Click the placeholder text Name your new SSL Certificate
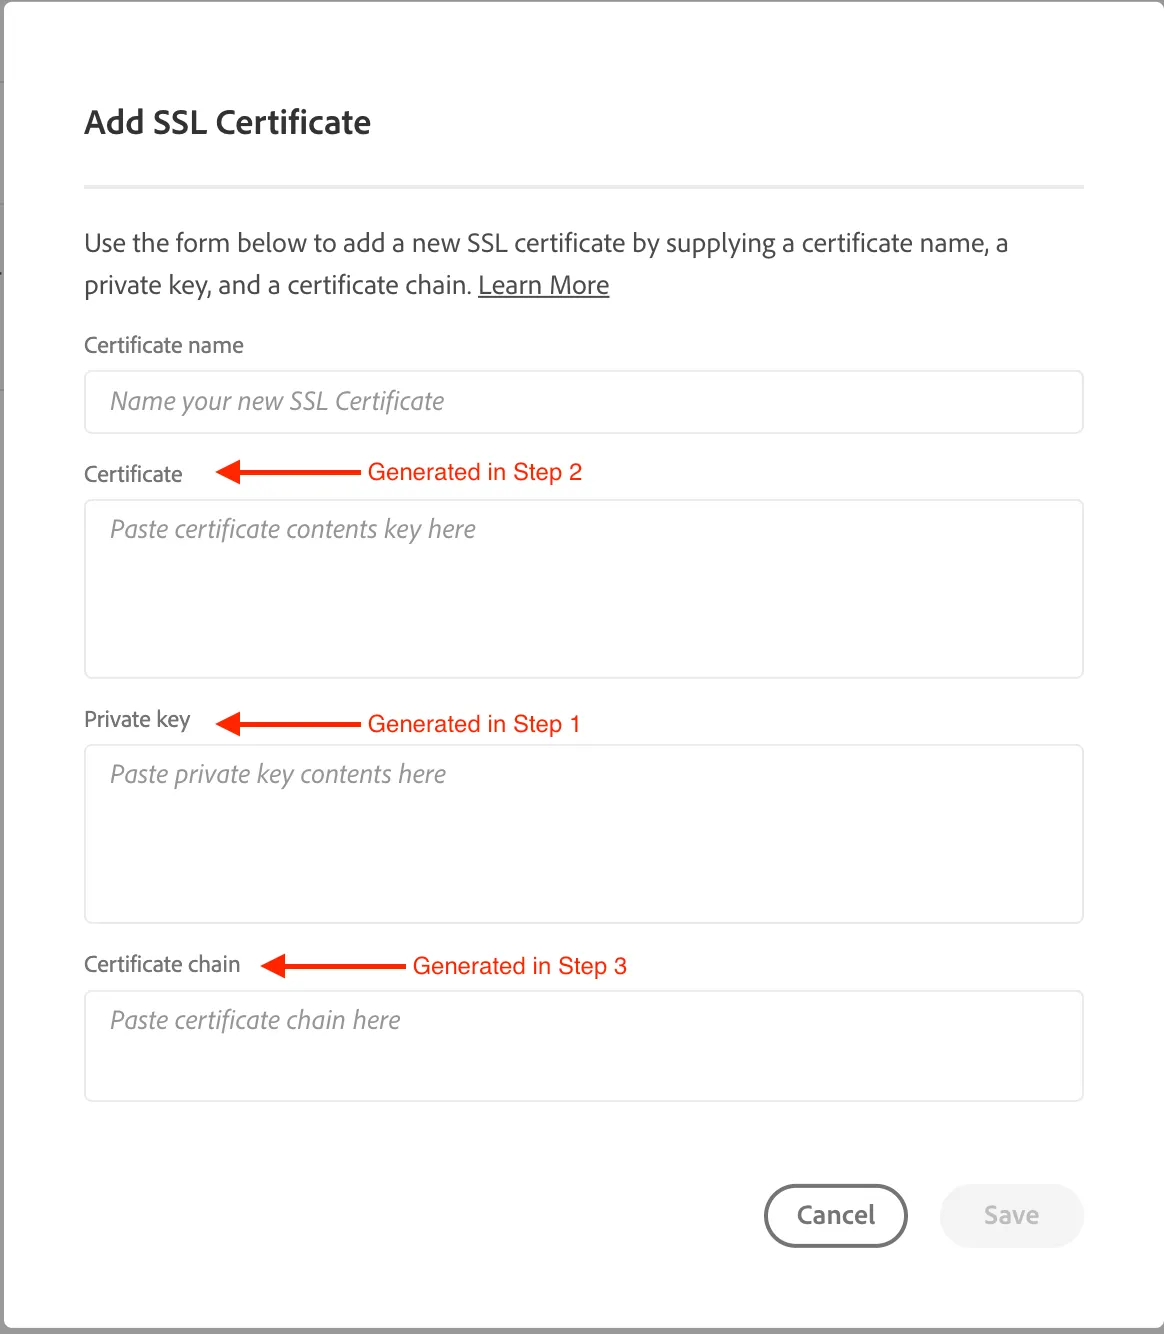Viewport: 1164px width, 1334px height. click(x=277, y=401)
